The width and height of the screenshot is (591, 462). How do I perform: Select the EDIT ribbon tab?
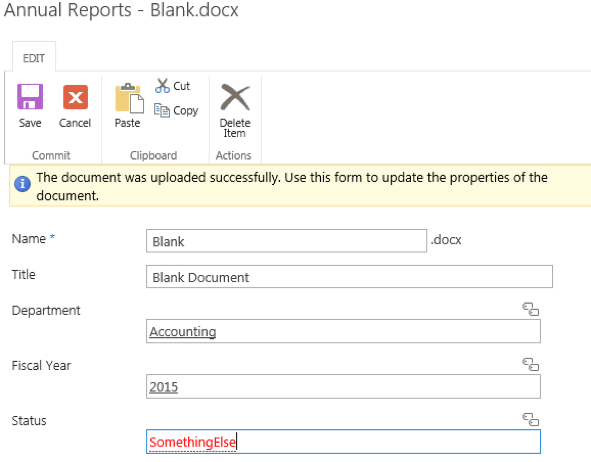click(34, 58)
